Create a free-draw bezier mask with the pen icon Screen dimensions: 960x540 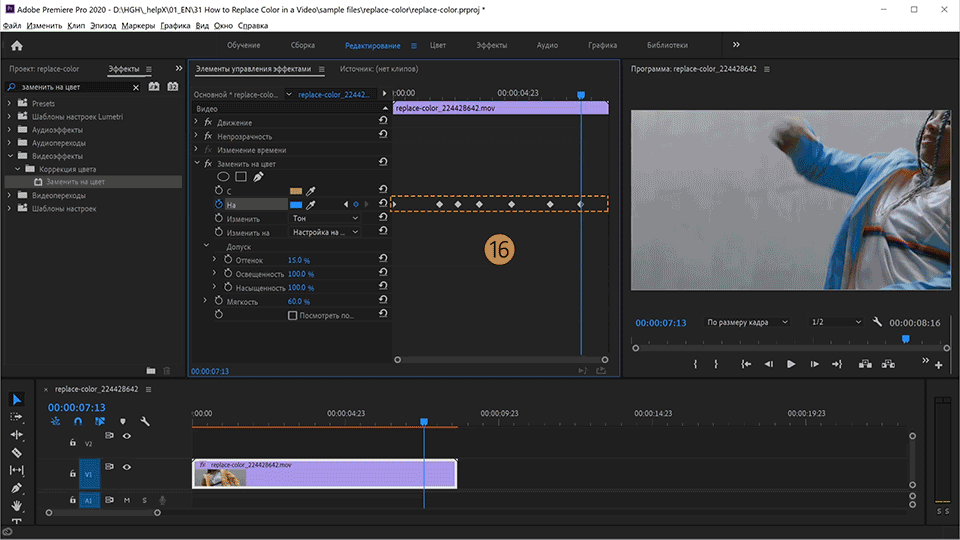point(258,177)
